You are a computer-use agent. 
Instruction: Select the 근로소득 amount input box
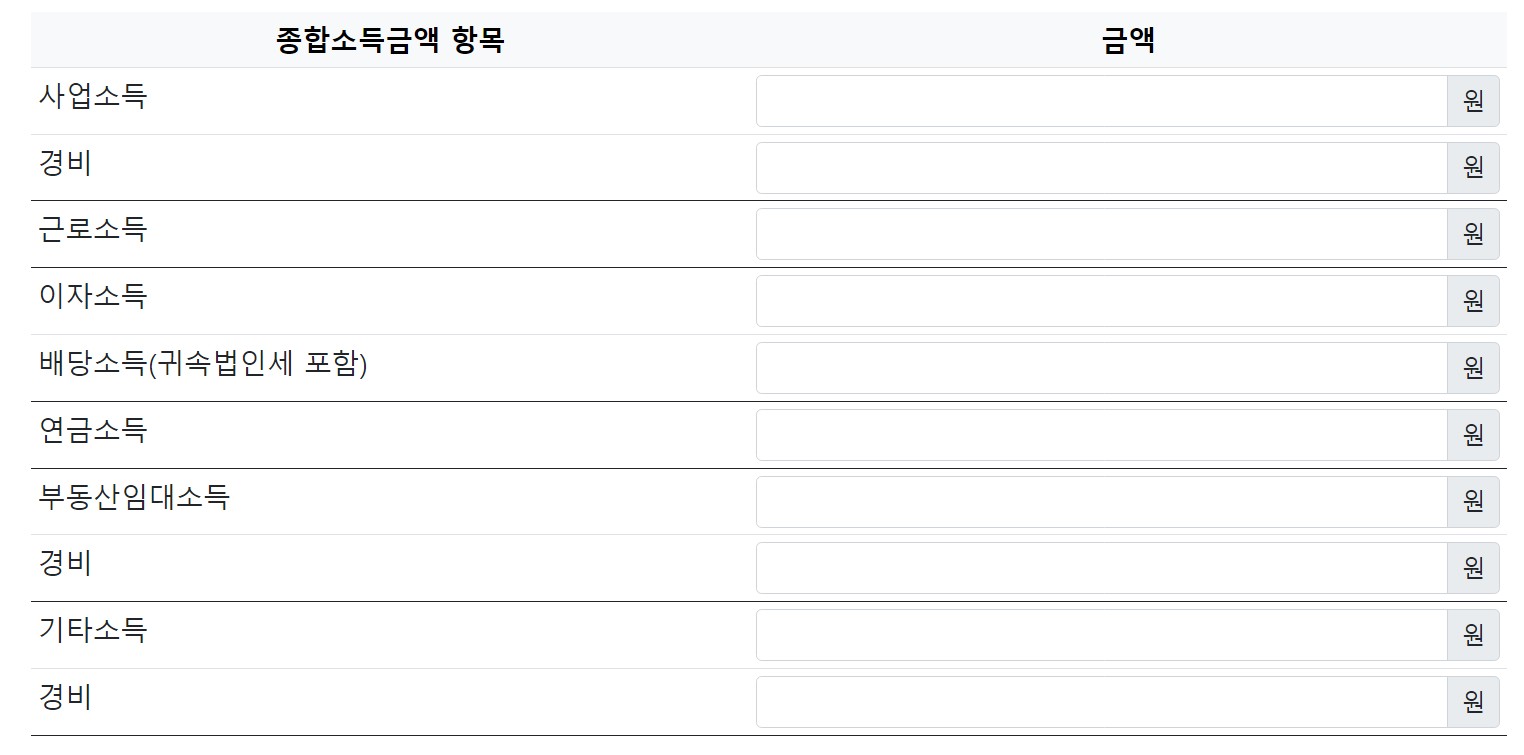point(1102,234)
